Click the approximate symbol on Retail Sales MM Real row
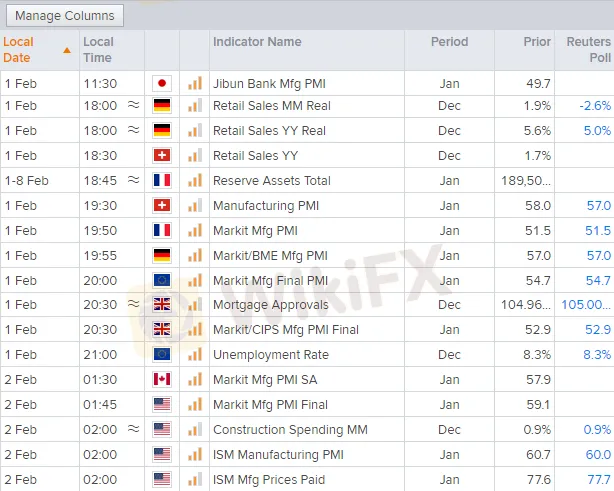614x491 pixels. click(x=133, y=106)
